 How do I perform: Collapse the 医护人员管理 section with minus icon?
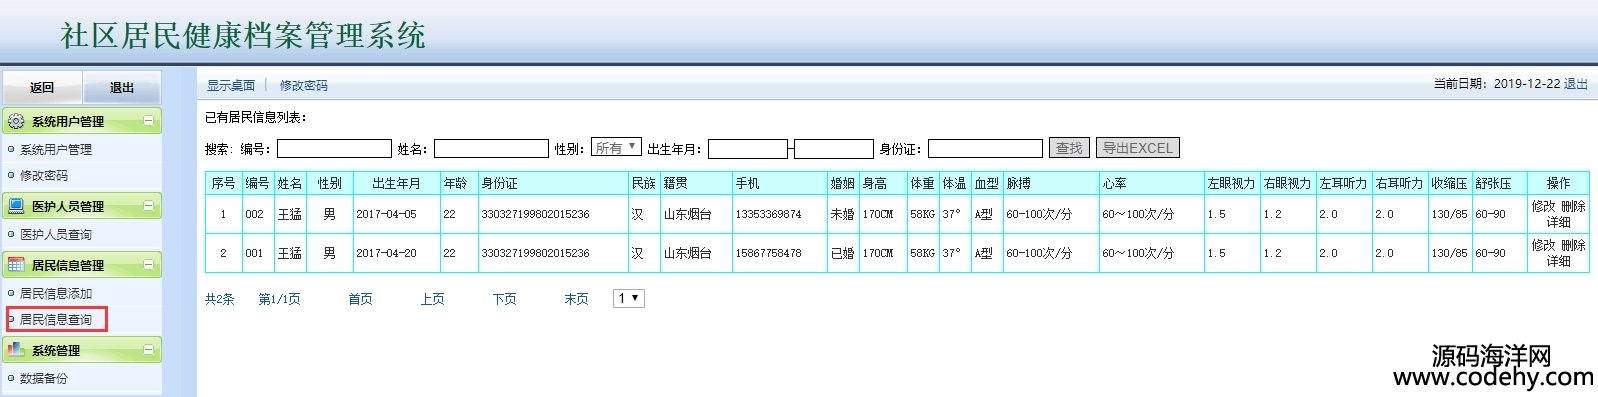(149, 206)
